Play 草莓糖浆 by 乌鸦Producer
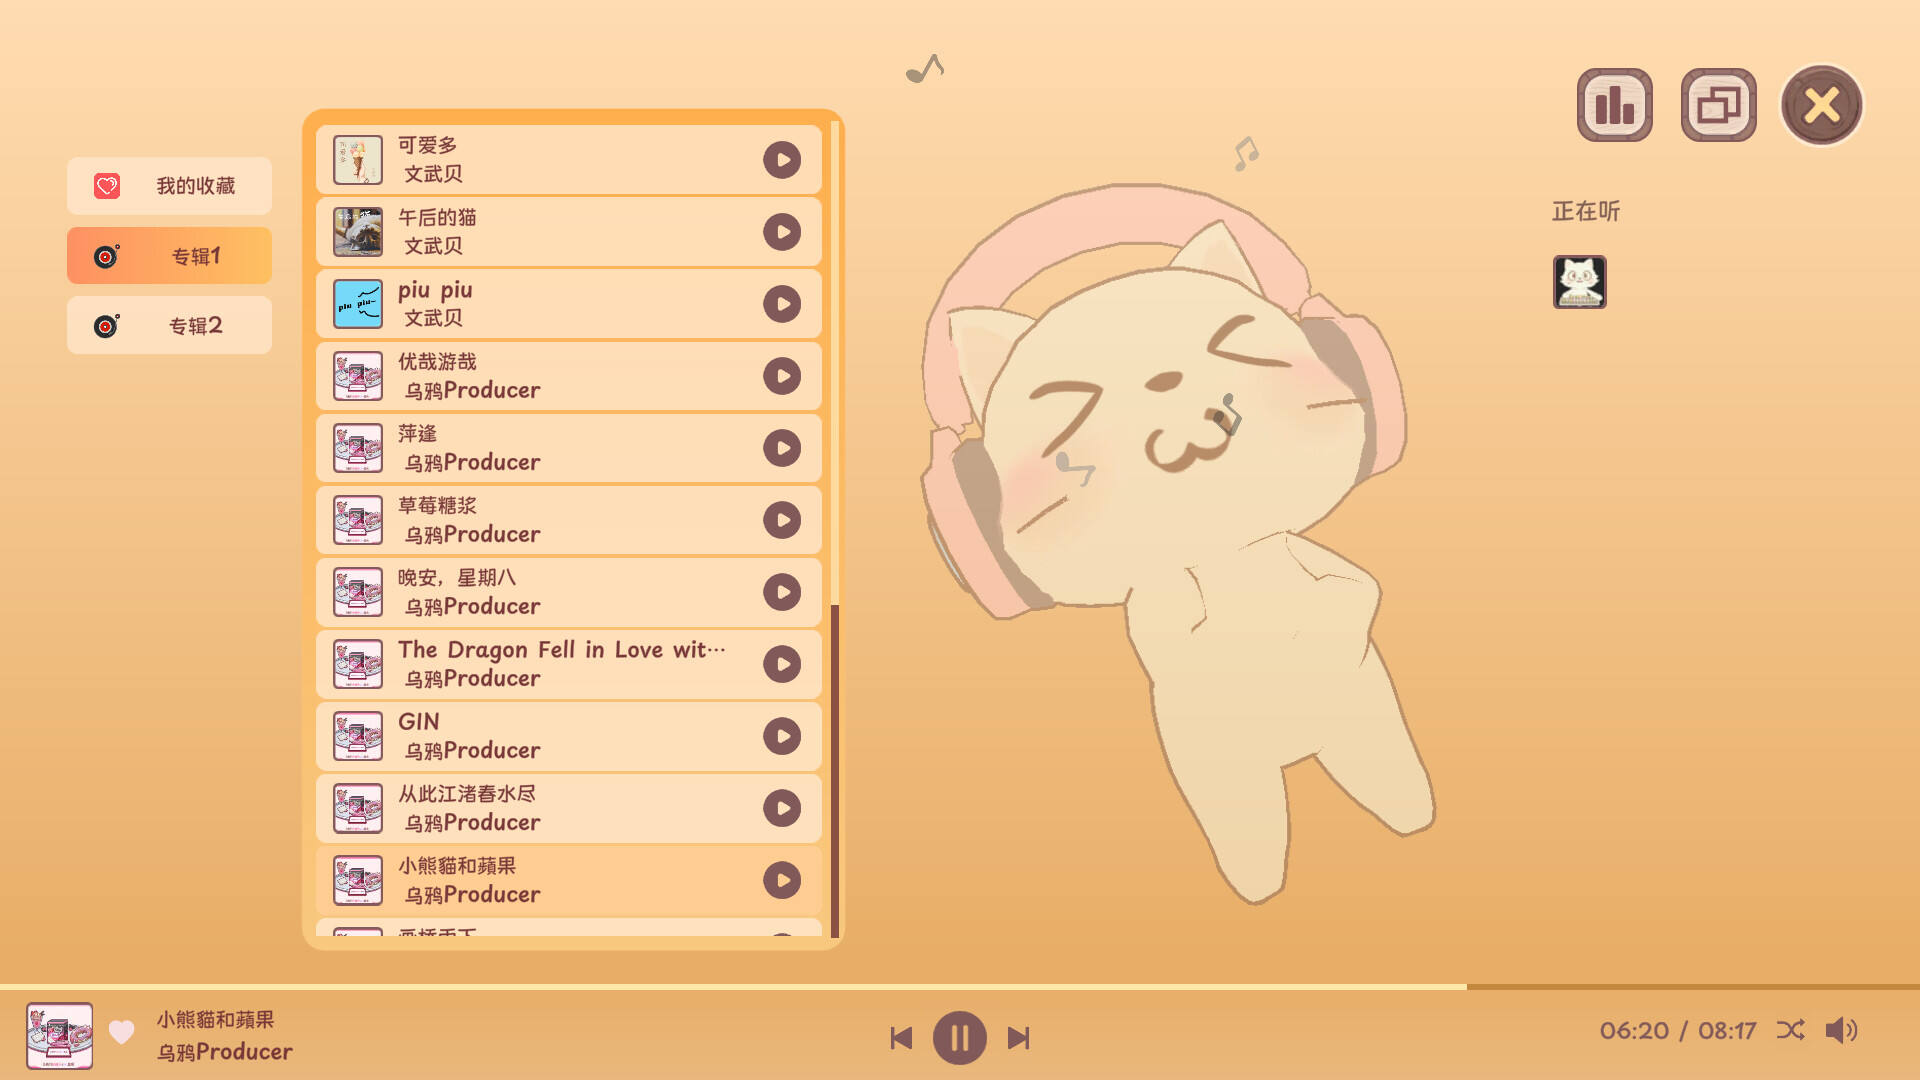Image resolution: width=1920 pixels, height=1080 pixels. 781,520
